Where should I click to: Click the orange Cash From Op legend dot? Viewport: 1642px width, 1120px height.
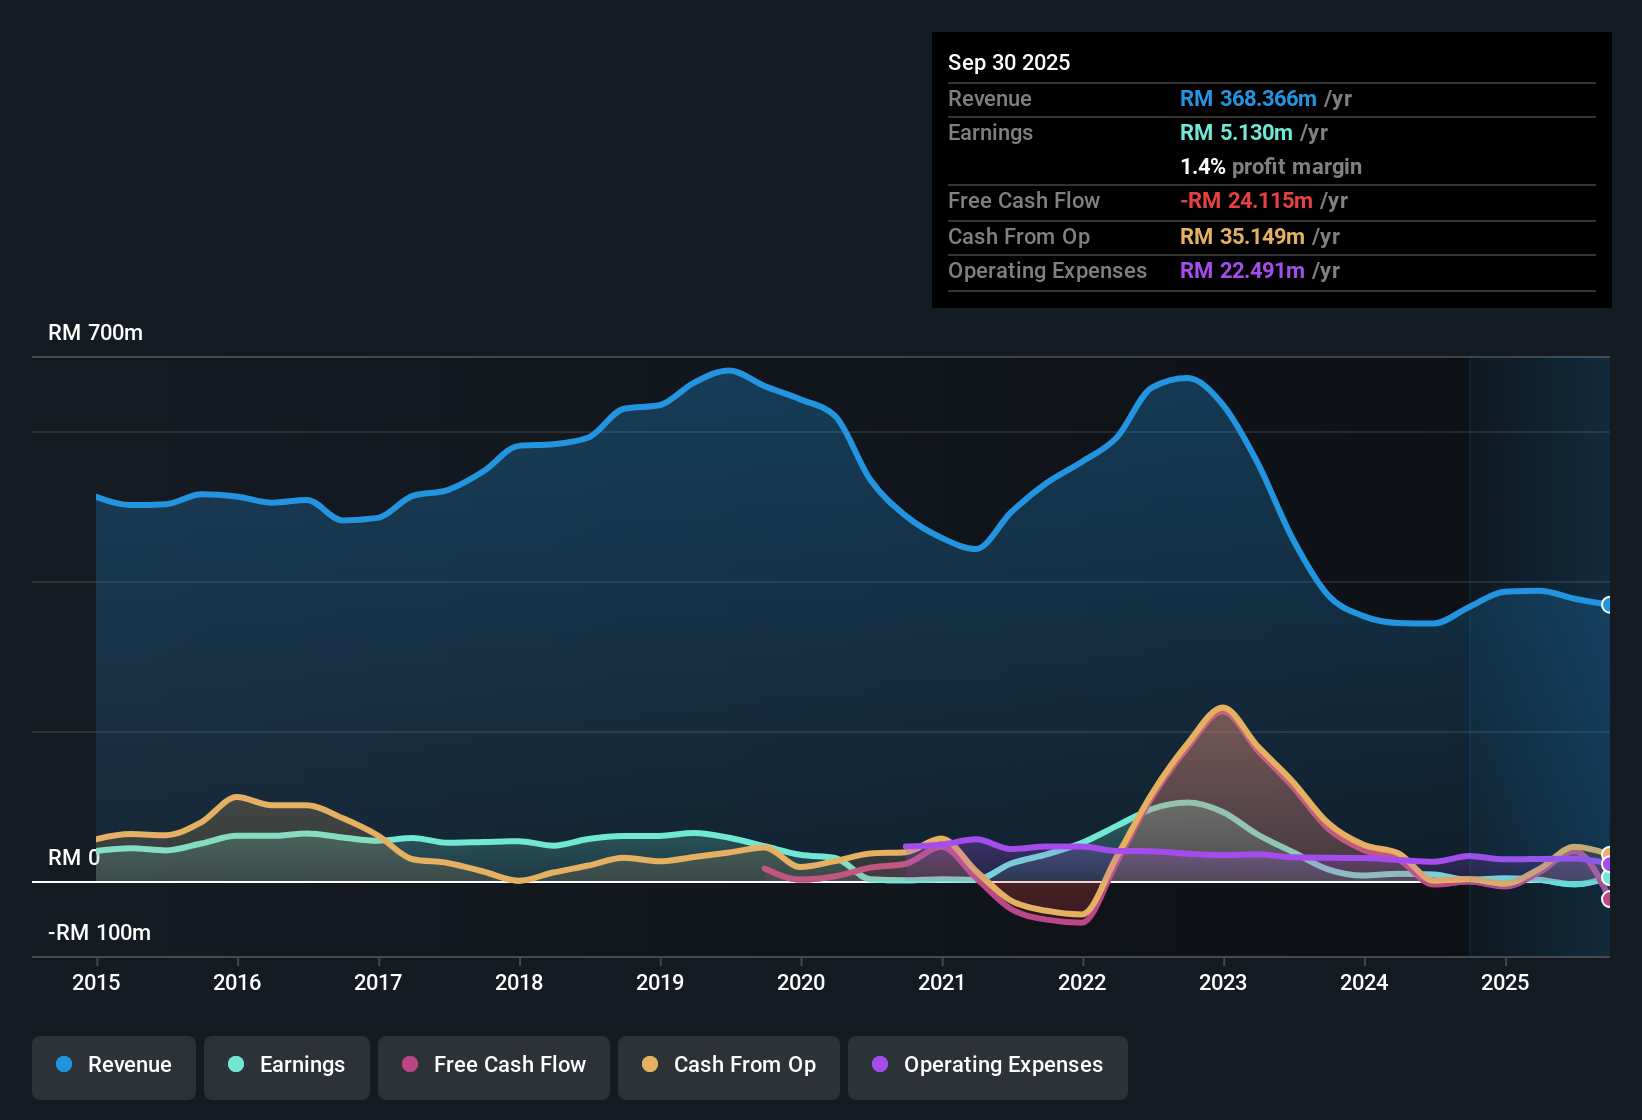(x=650, y=1065)
